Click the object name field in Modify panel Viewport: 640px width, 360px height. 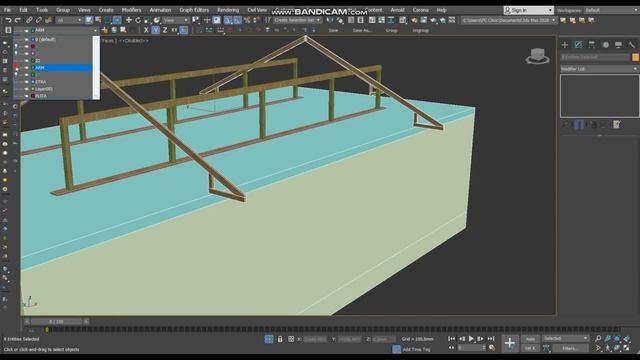[x=596, y=57]
